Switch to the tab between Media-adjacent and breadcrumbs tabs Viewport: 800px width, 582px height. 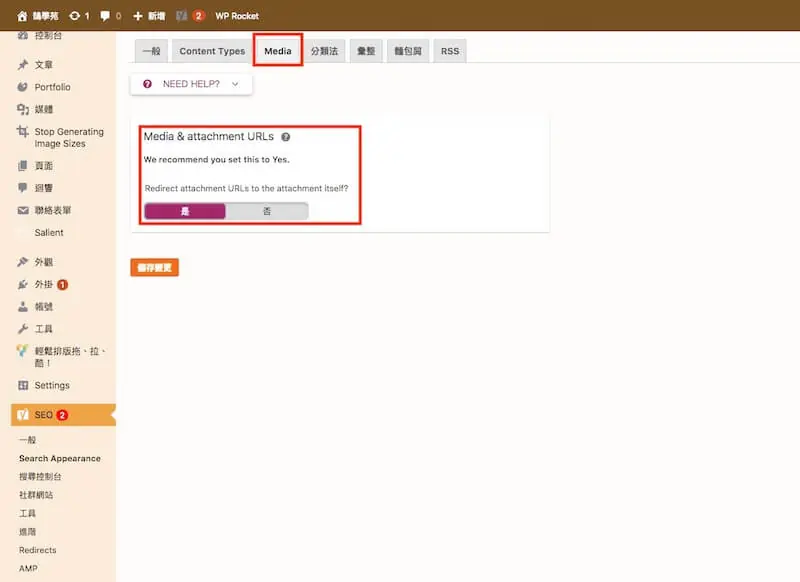(x=366, y=52)
